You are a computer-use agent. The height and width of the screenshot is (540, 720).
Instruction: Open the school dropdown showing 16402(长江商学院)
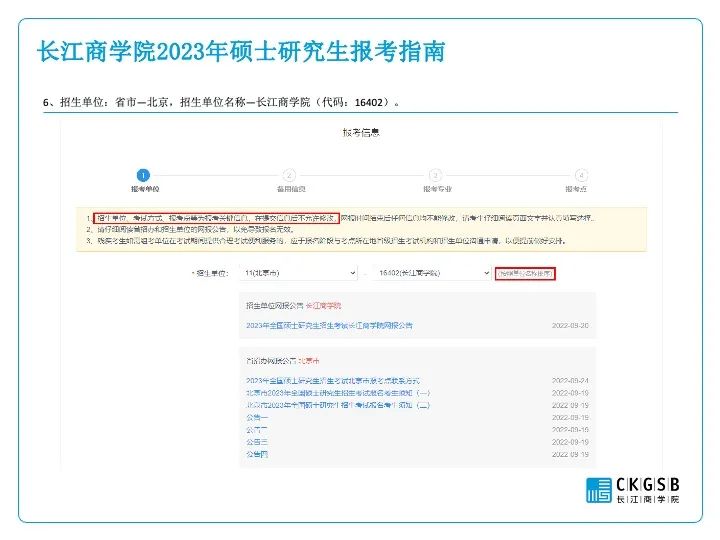point(433,273)
